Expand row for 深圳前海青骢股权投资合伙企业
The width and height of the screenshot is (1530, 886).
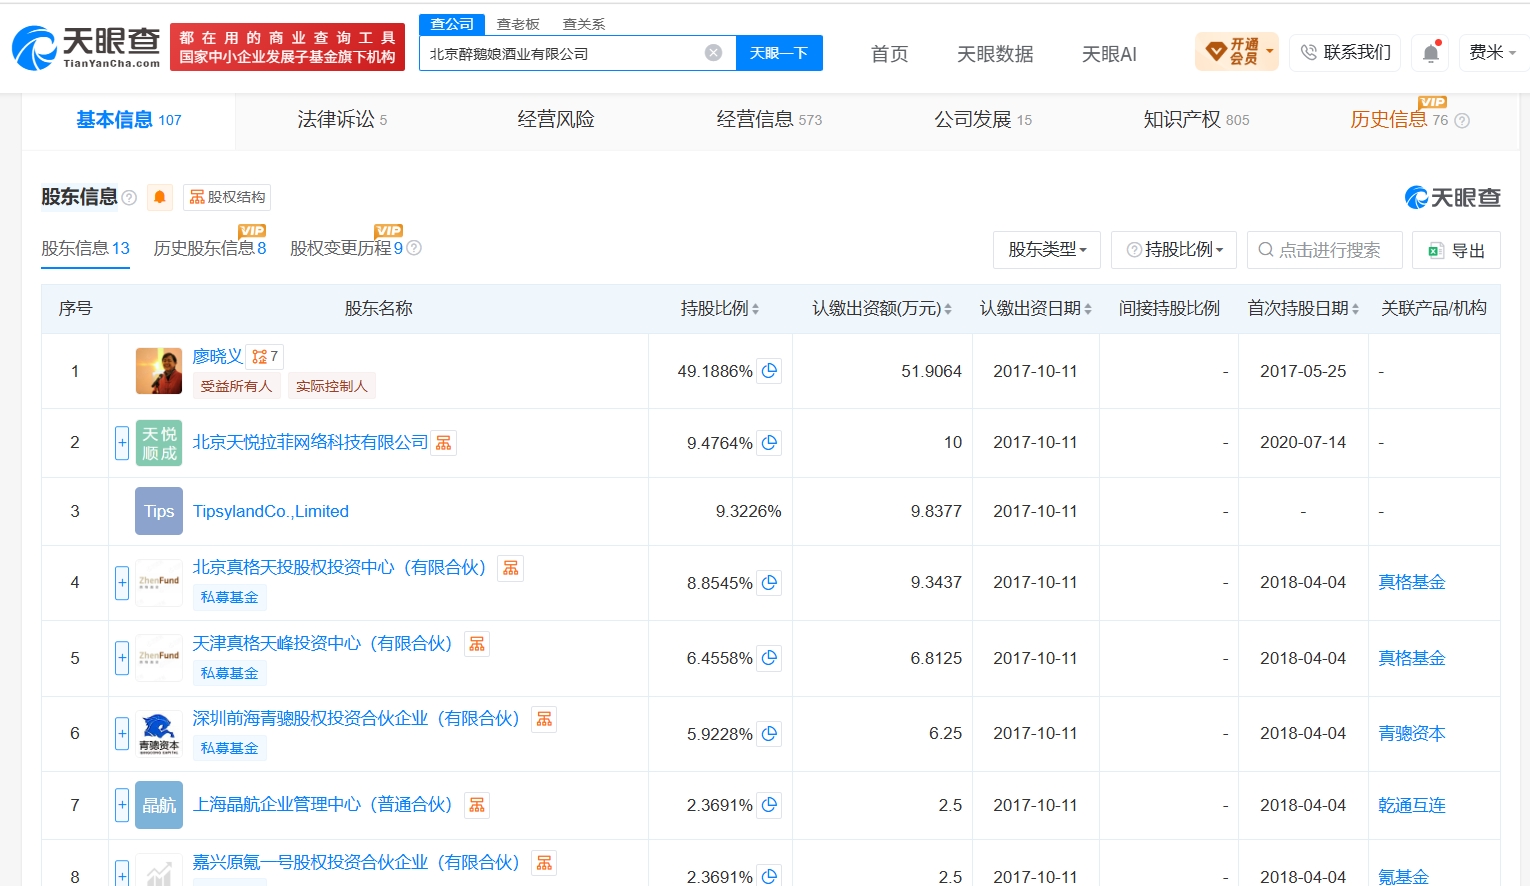(x=122, y=734)
